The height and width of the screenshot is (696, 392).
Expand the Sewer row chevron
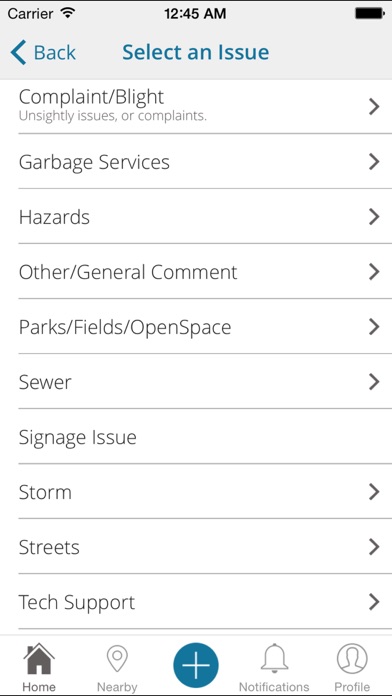(x=374, y=382)
